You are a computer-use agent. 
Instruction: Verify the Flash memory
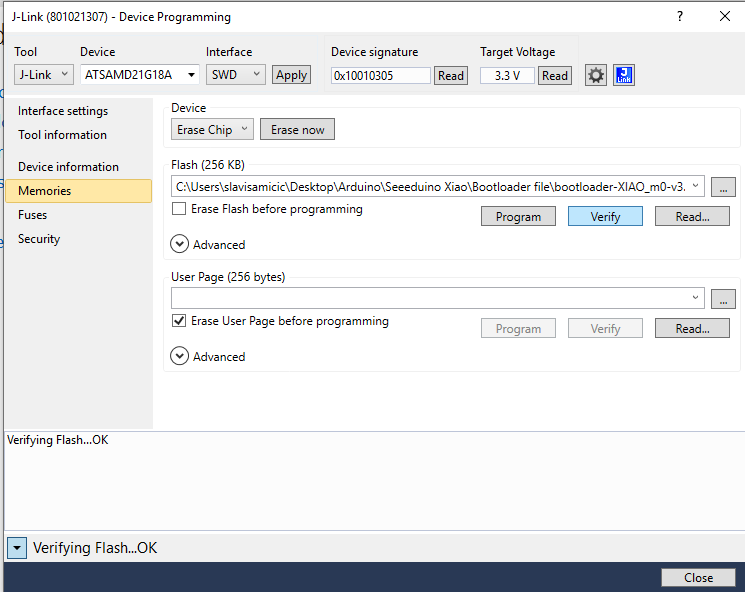click(x=605, y=217)
